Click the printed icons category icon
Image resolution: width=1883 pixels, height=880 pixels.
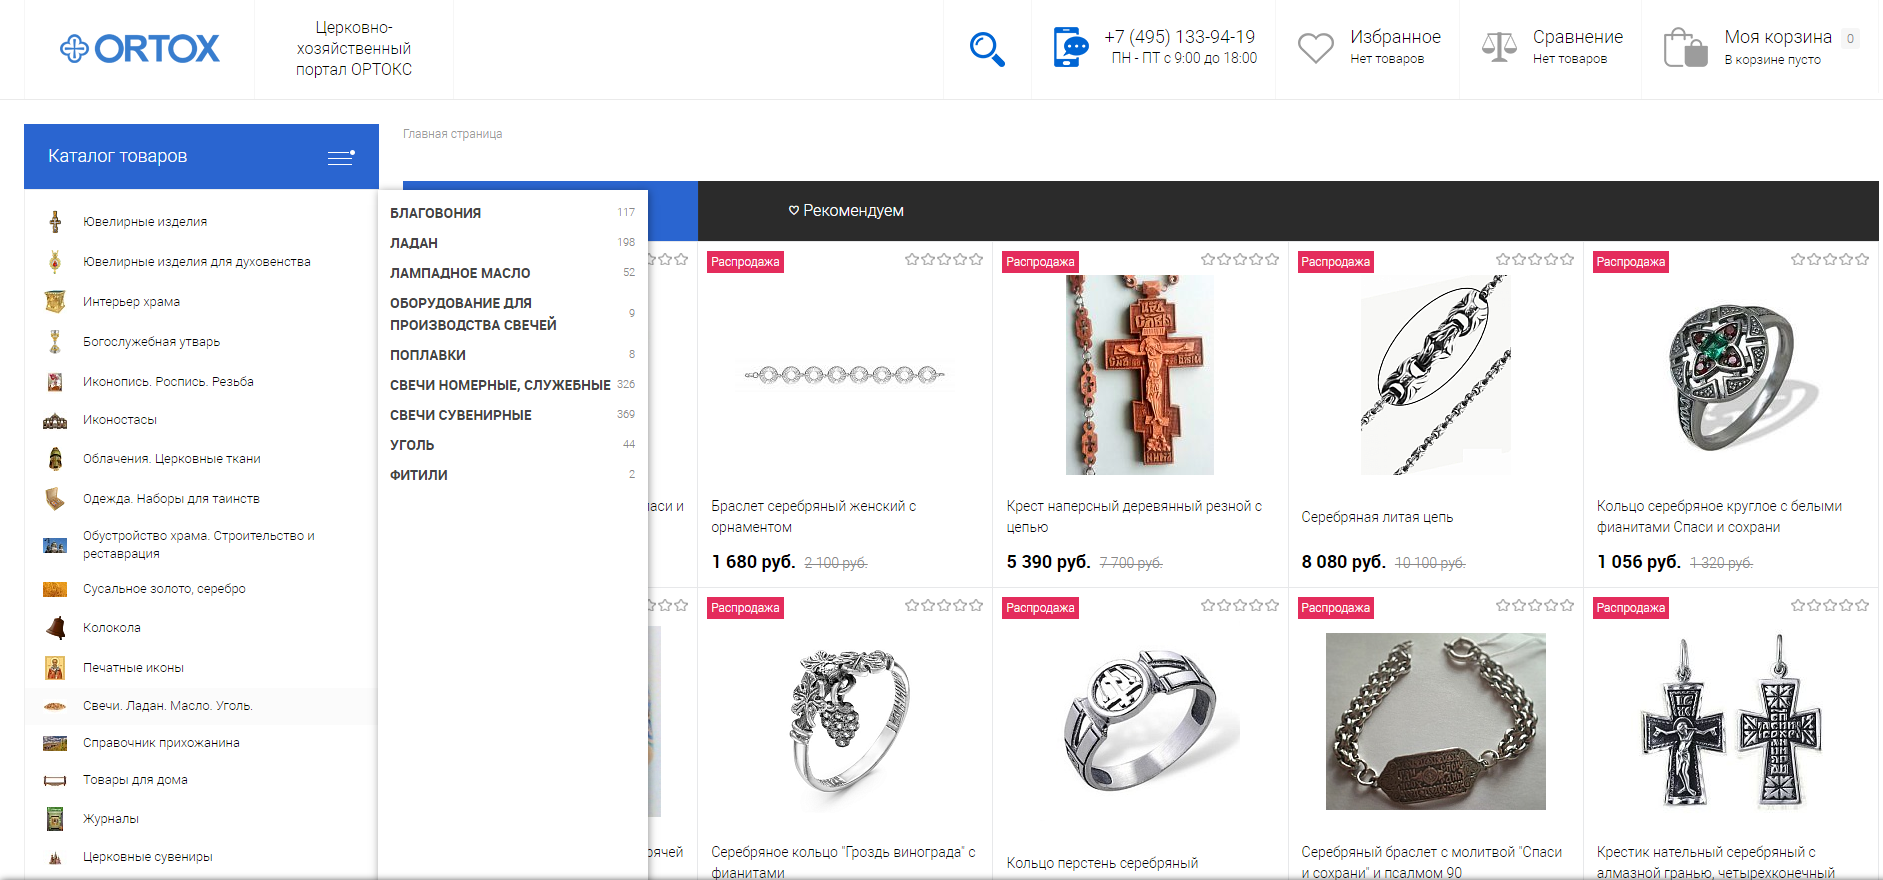coord(55,668)
